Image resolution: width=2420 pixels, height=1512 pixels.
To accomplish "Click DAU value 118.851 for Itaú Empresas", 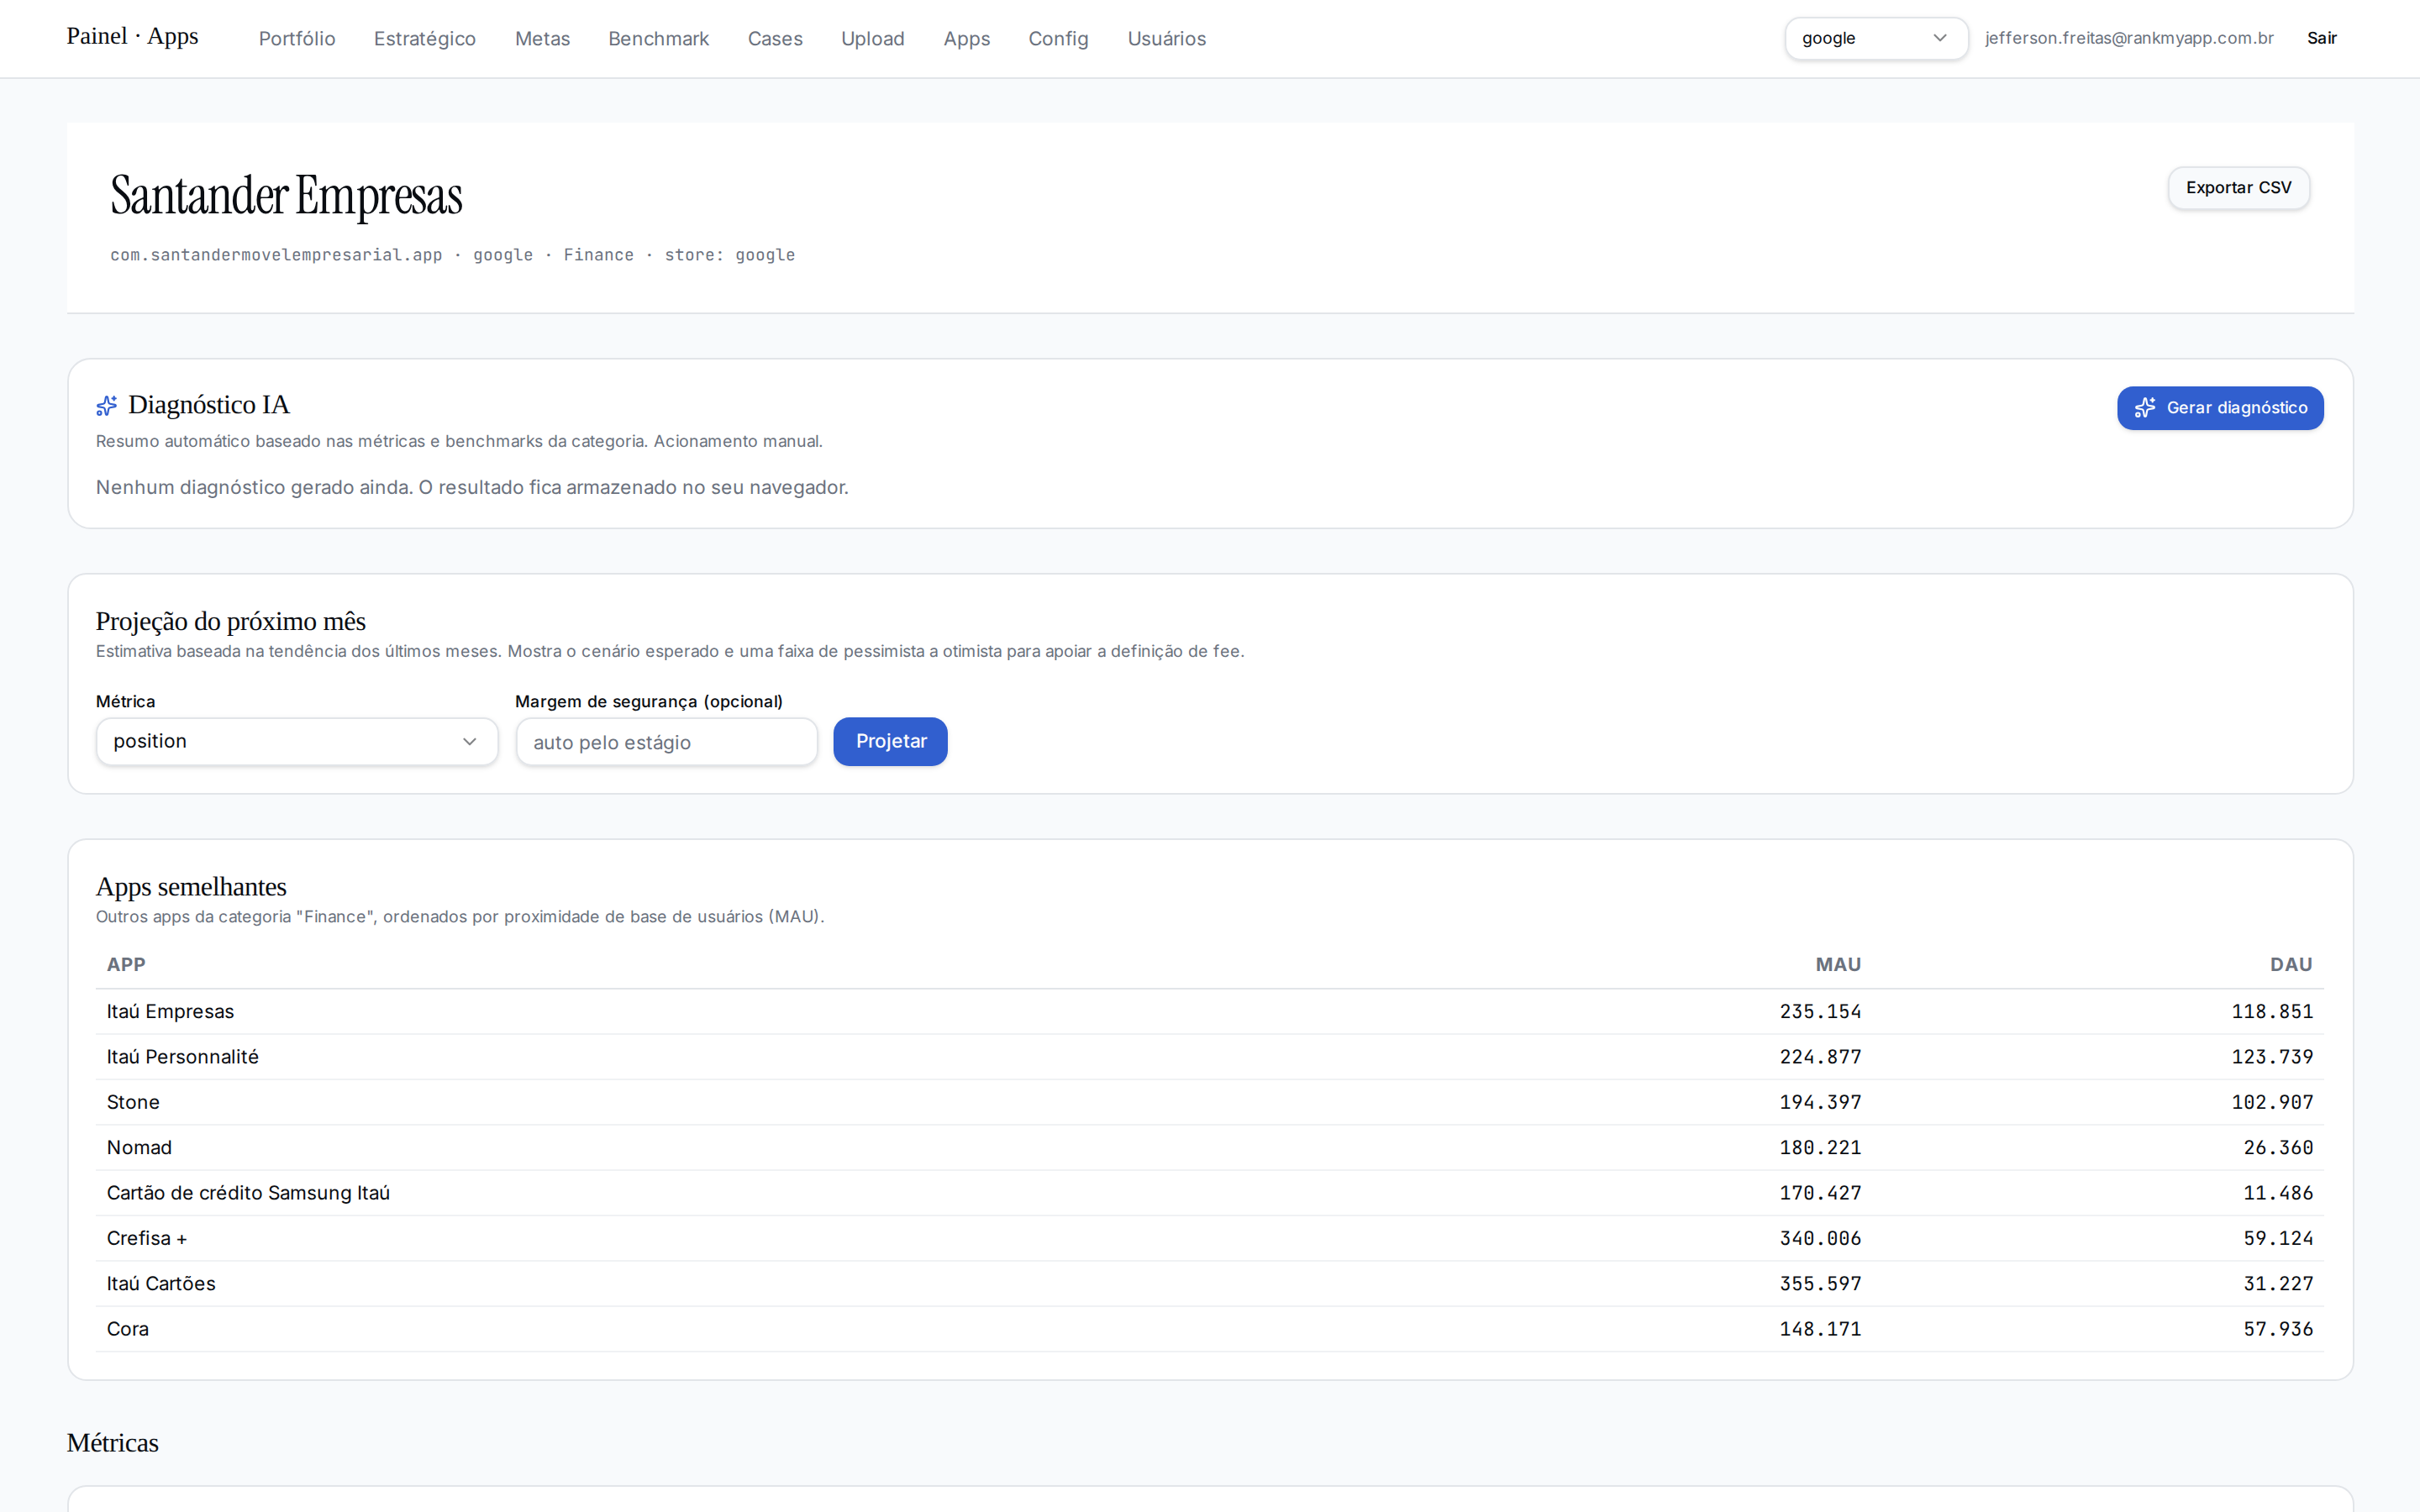I will click(x=2272, y=1011).
